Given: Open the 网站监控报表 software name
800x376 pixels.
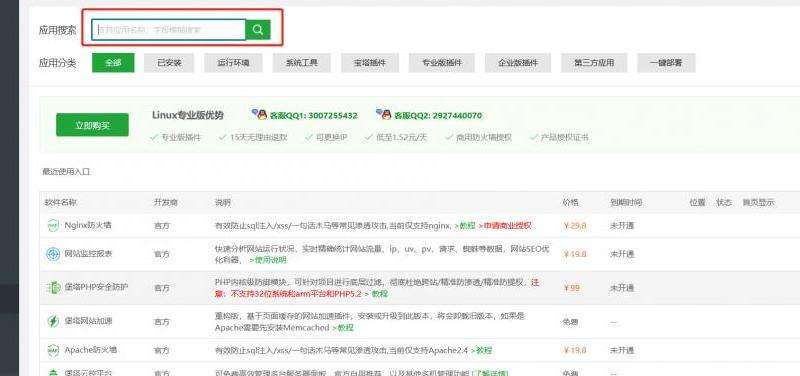Looking at the screenshot, I should 88,253.
